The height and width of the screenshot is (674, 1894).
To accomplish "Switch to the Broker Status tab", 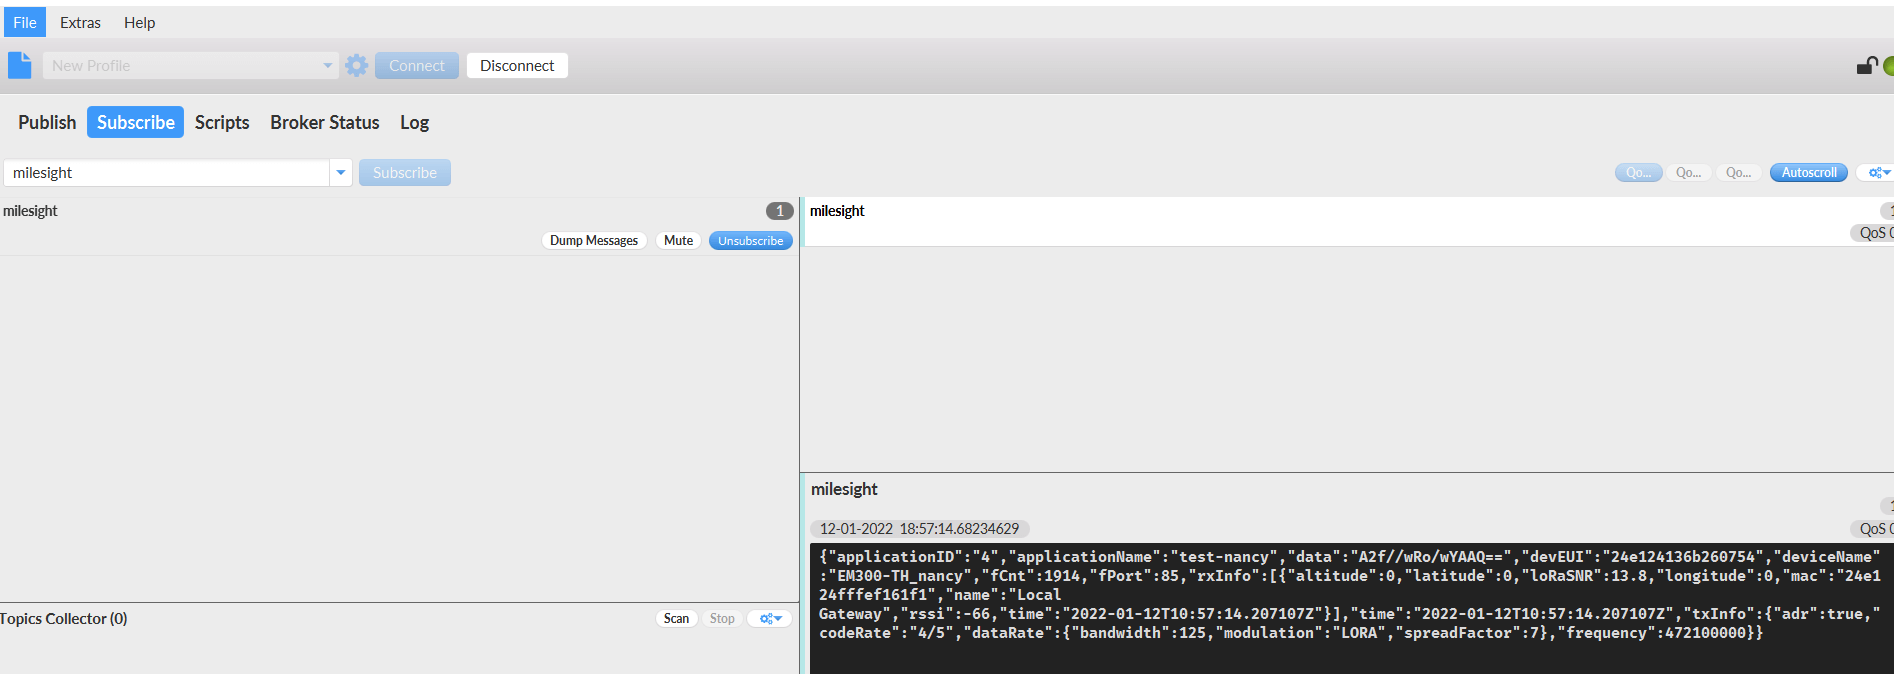I will pyautogui.click(x=324, y=122).
